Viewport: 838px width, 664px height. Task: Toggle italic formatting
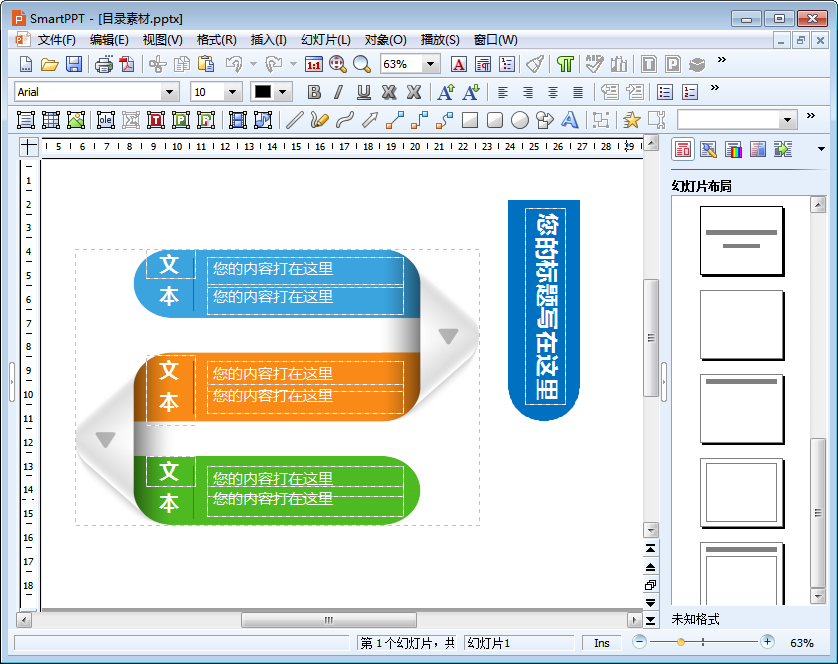point(338,92)
